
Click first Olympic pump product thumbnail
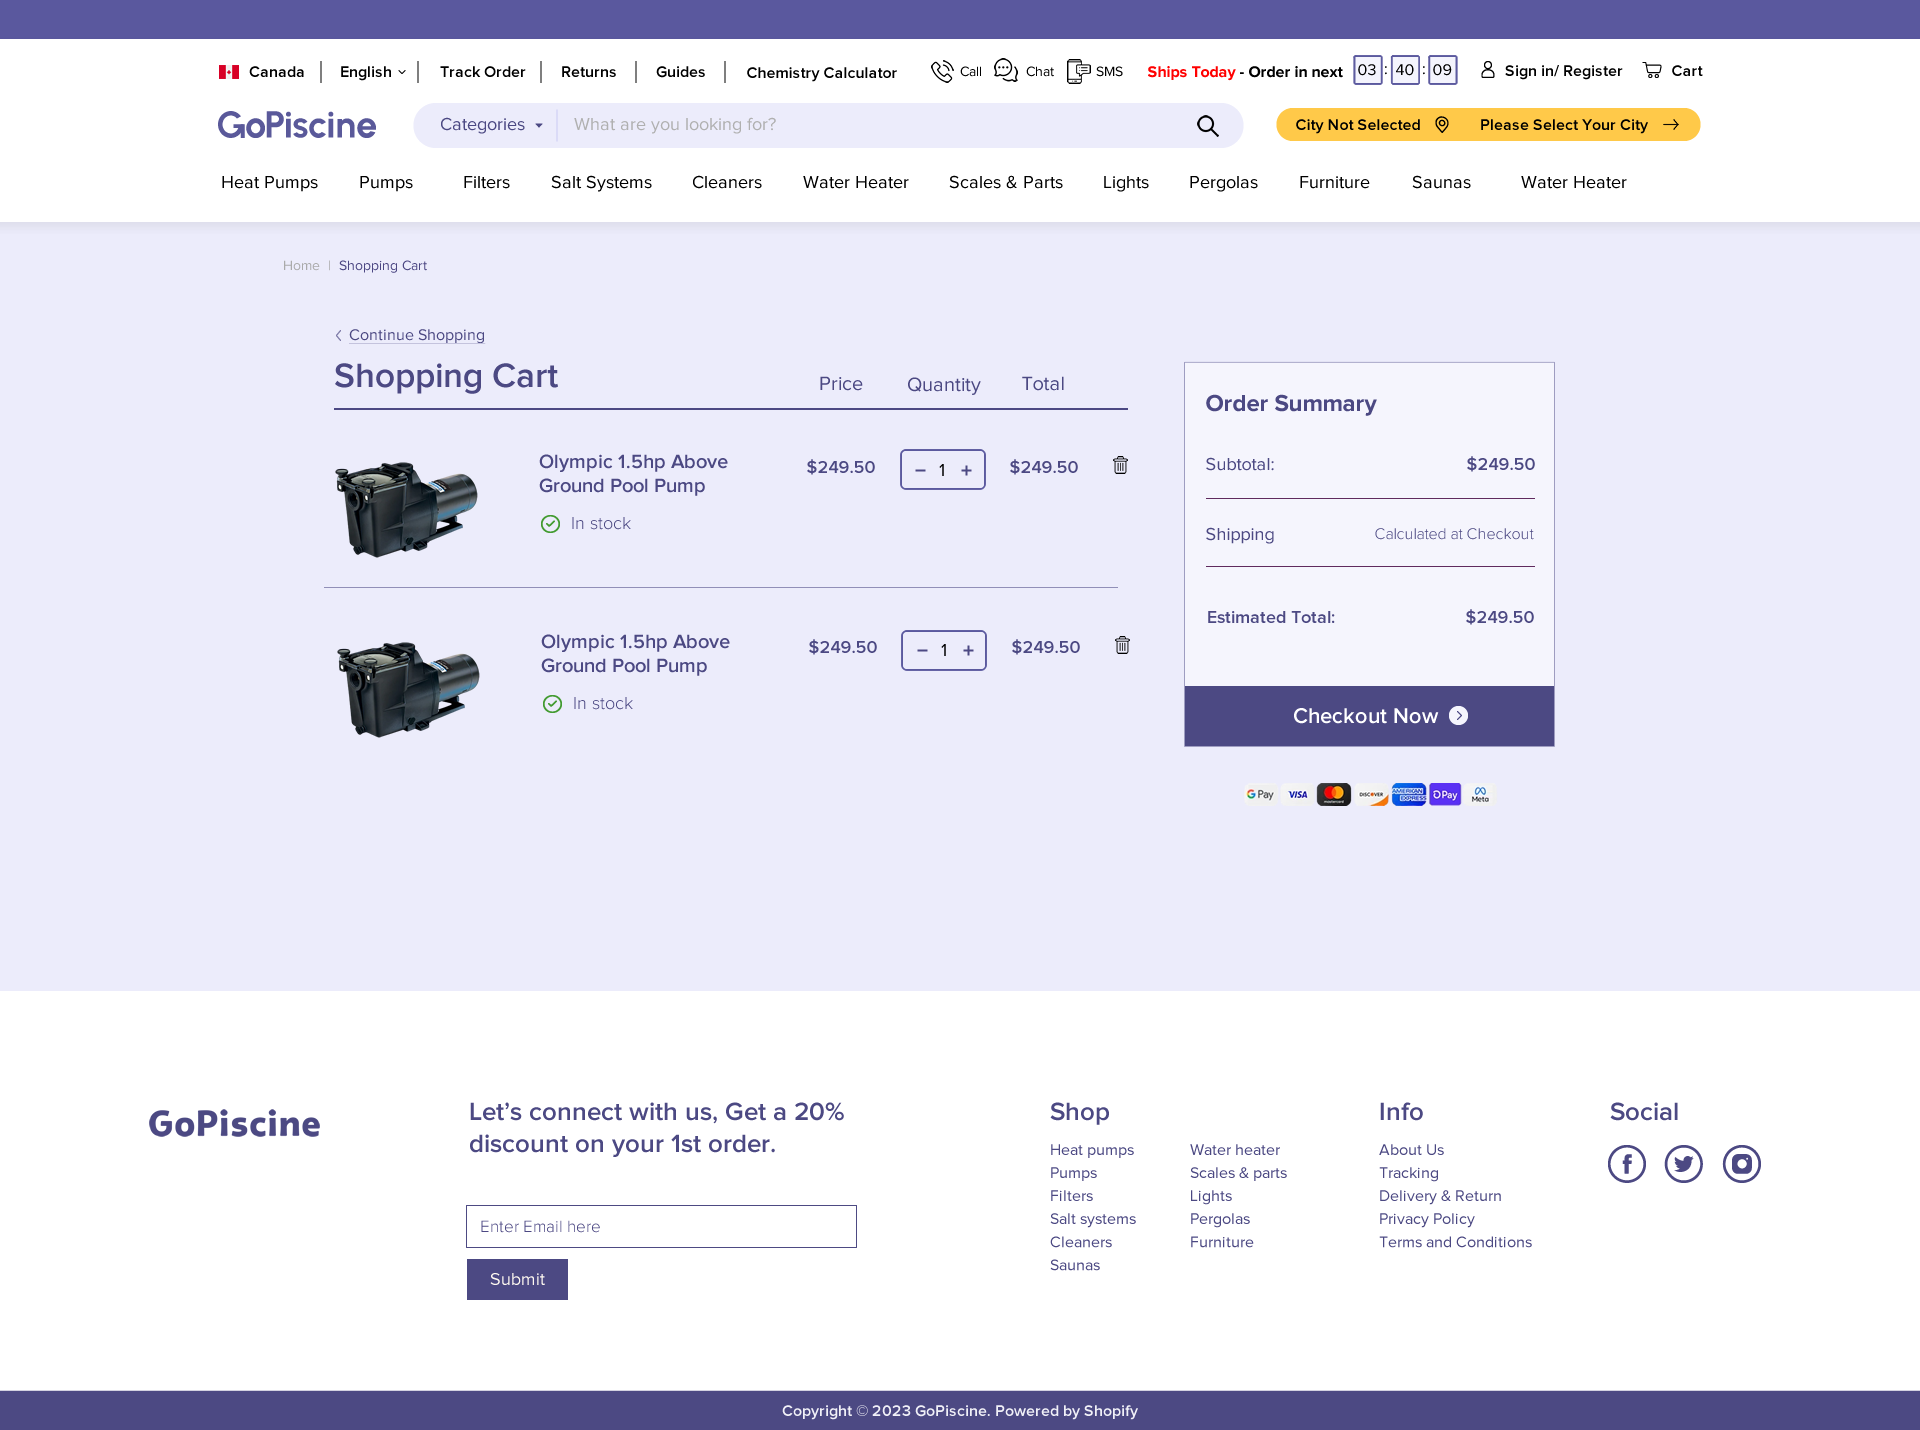[407, 509]
